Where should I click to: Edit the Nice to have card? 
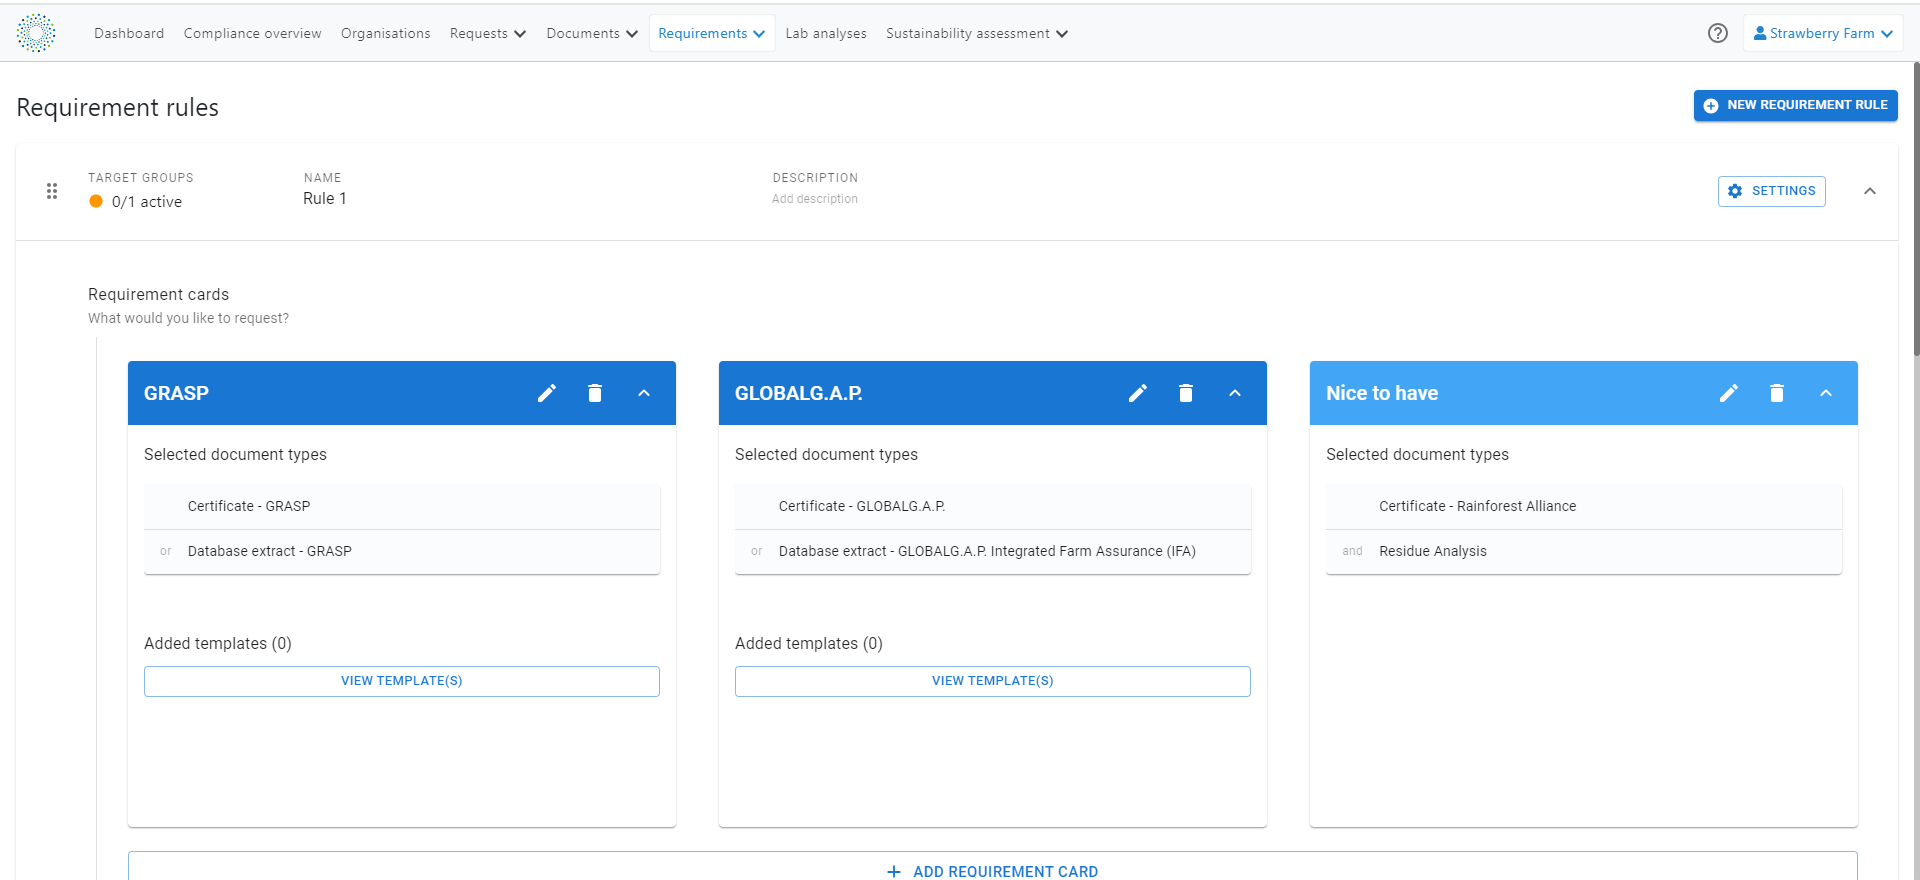point(1729,393)
